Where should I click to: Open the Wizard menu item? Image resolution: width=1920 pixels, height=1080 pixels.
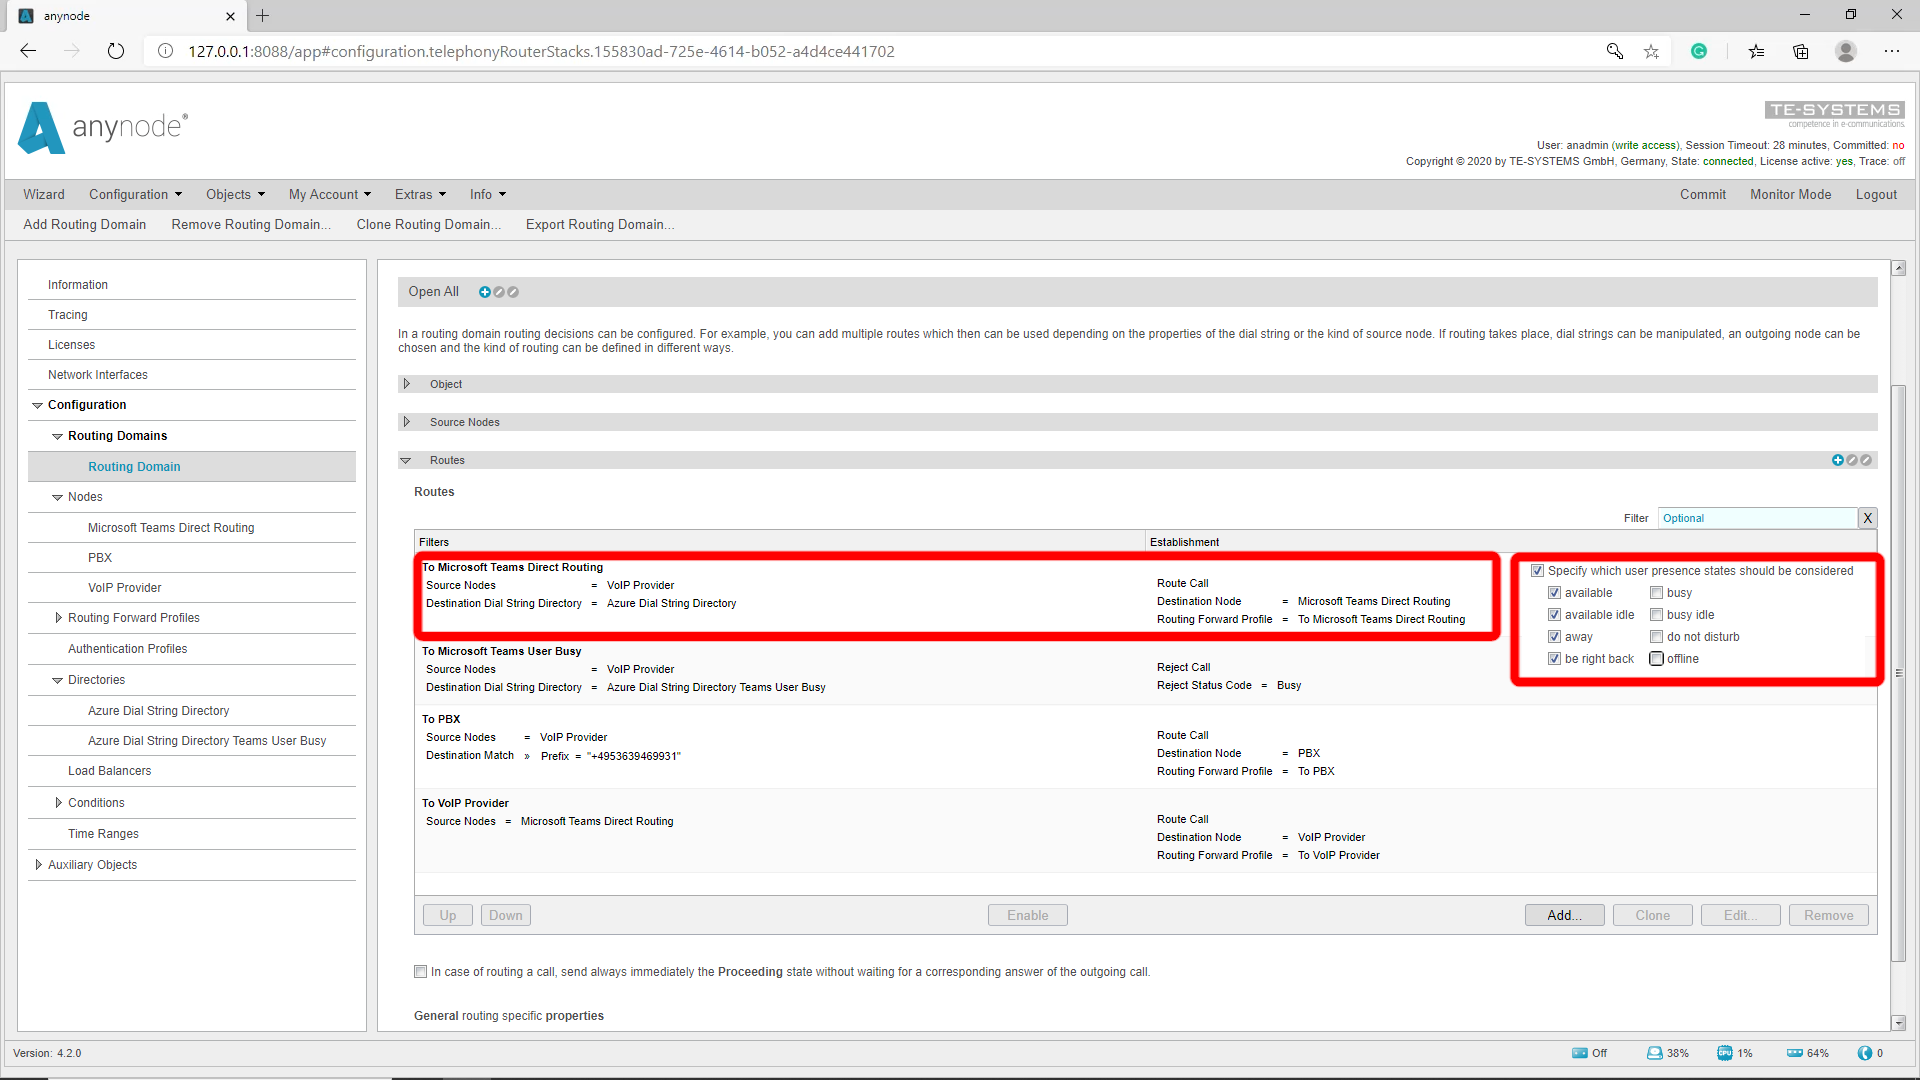[44, 194]
